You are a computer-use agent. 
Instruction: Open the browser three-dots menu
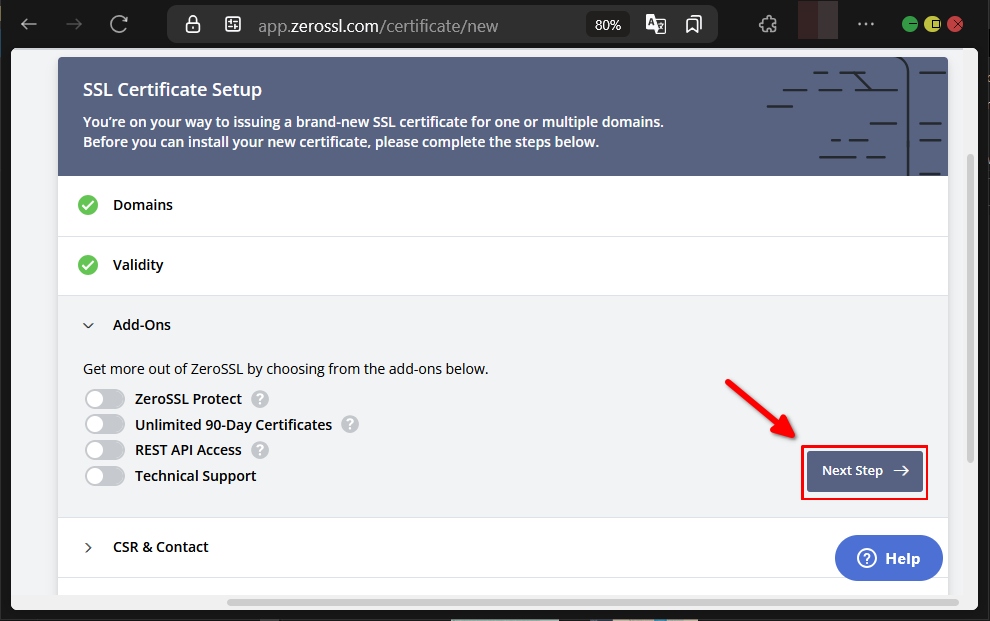tap(866, 24)
